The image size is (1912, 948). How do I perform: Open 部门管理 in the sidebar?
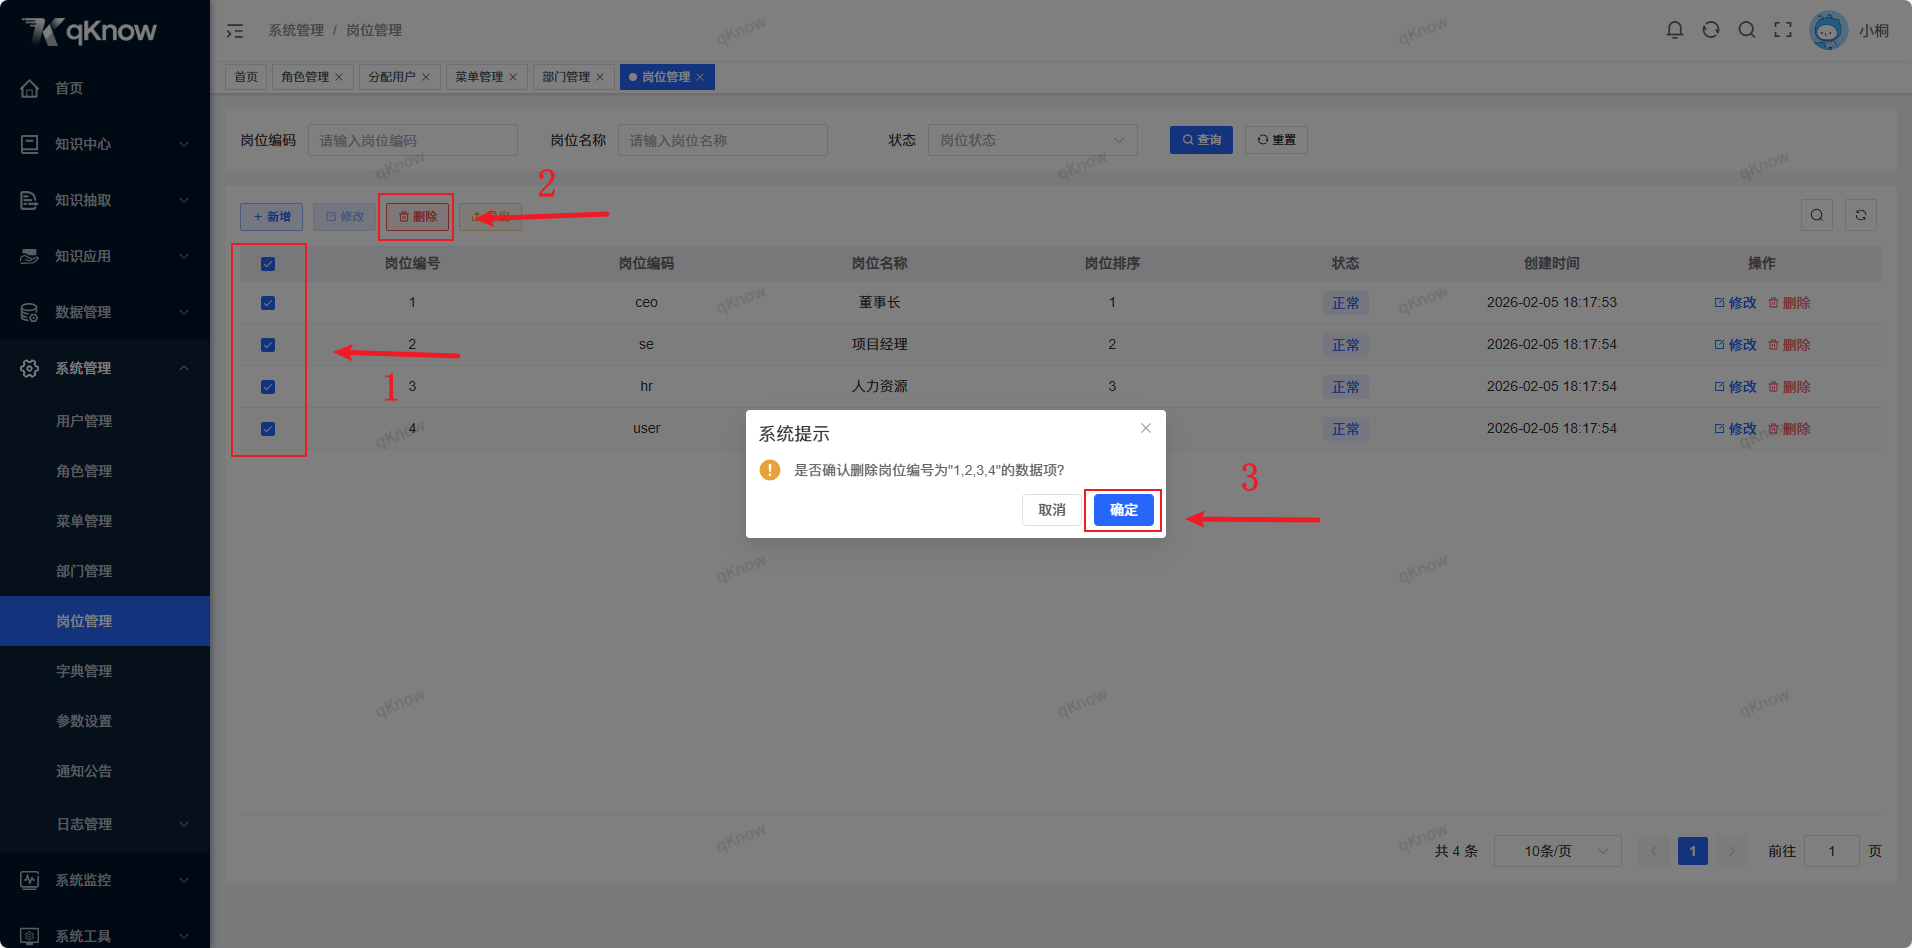click(x=105, y=571)
